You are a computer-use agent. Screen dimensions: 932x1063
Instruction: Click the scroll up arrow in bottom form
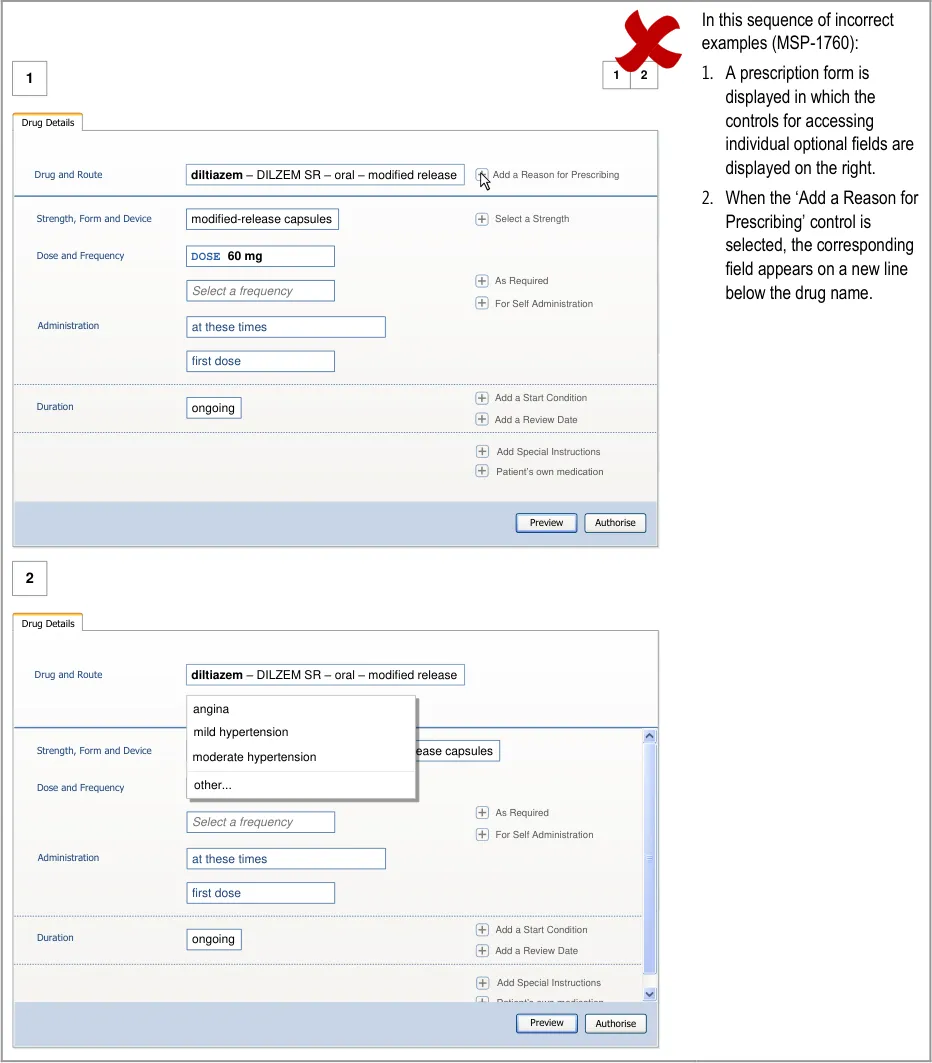tap(649, 737)
